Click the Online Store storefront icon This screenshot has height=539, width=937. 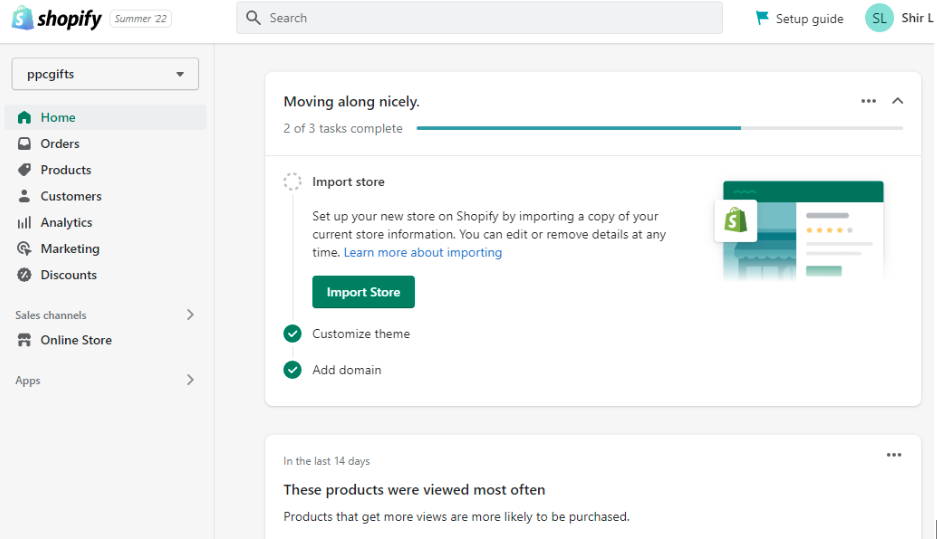[x=24, y=340]
